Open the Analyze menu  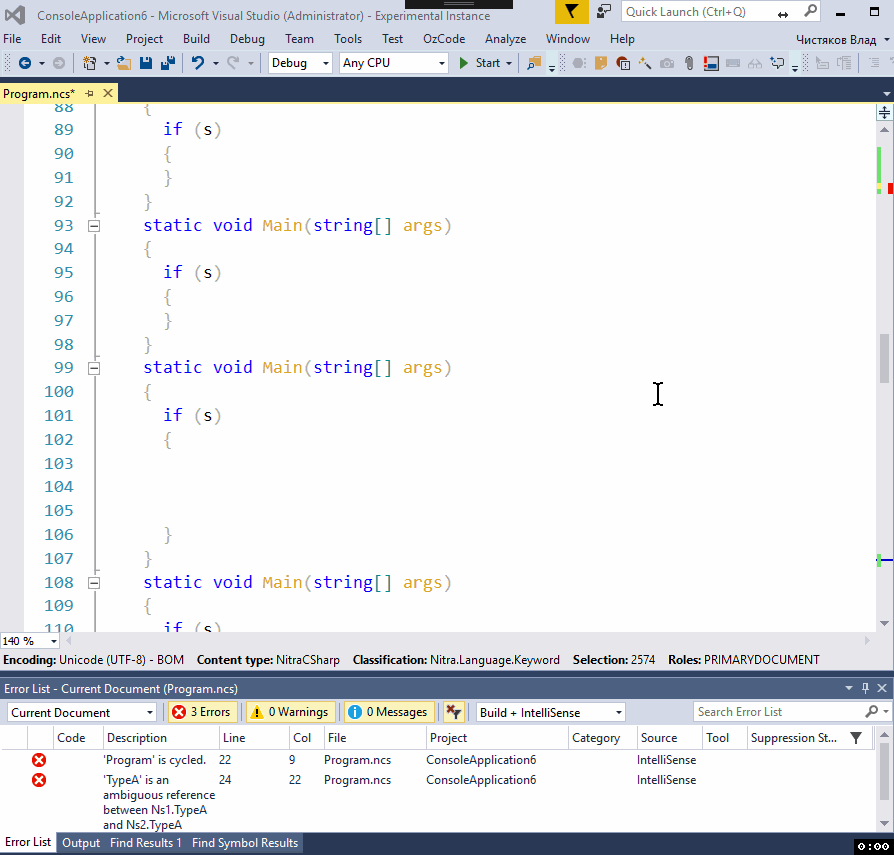(x=505, y=39)
